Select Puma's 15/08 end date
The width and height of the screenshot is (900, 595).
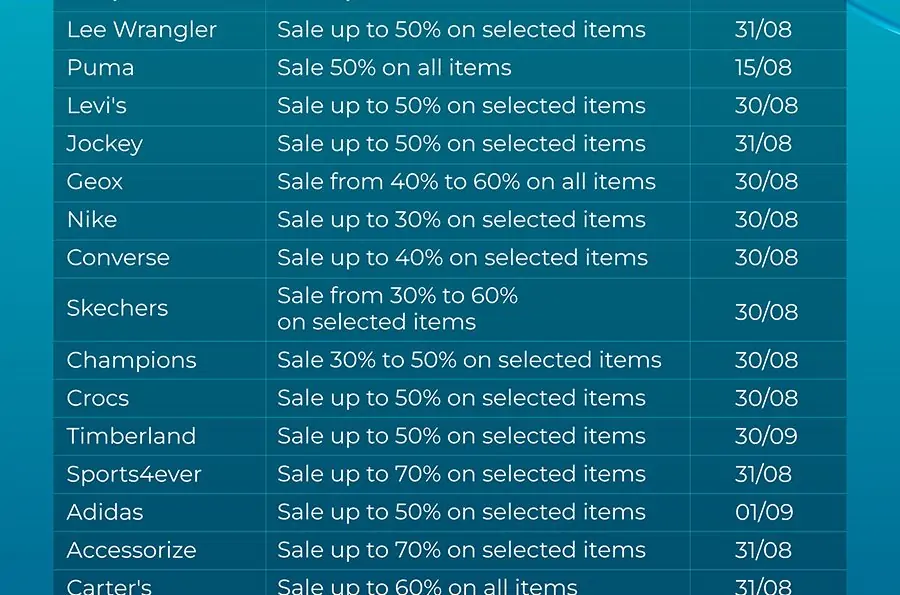point(763,68)
